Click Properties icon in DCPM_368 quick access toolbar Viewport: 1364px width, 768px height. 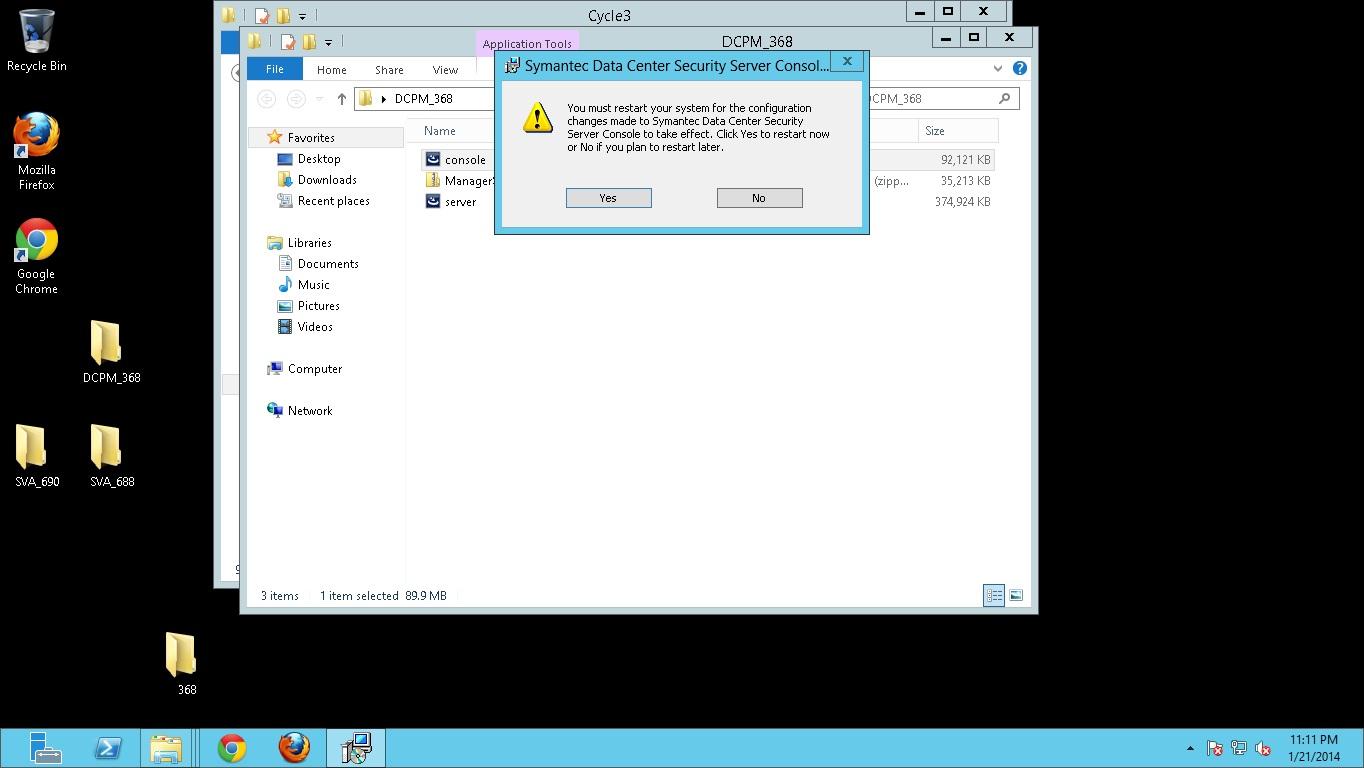point(288,42)
